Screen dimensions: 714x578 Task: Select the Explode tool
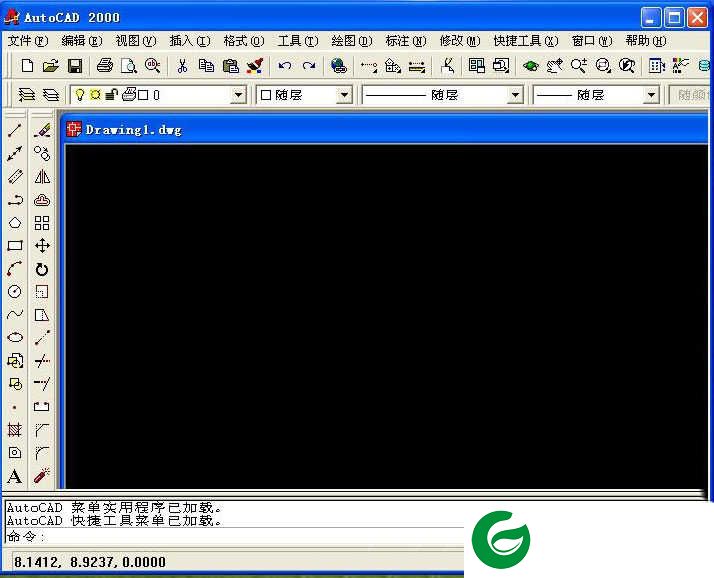[42, 476]
